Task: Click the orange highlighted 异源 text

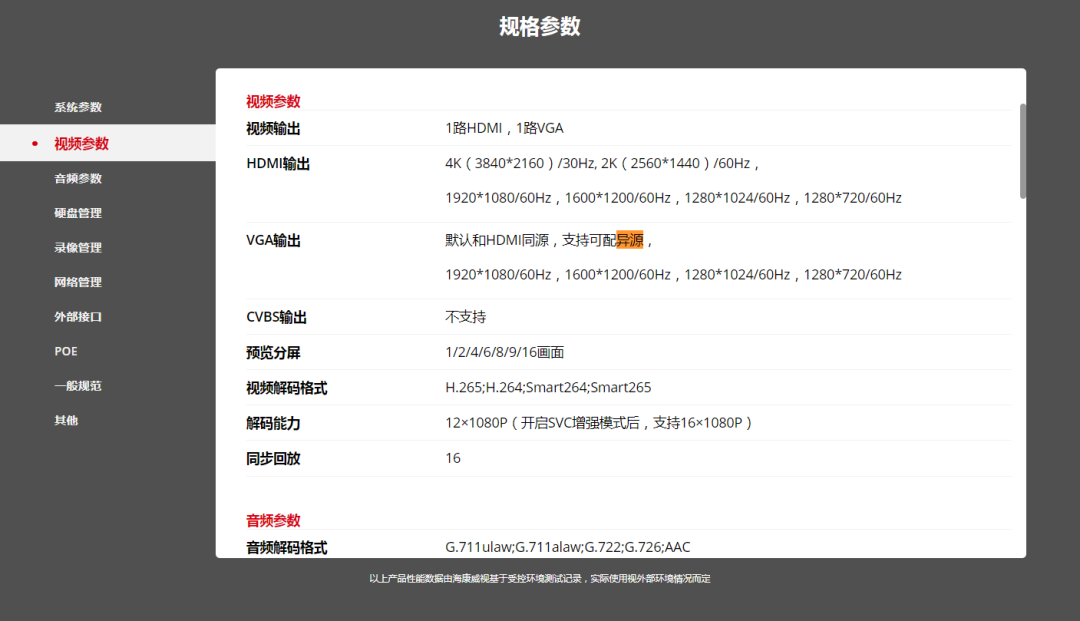Action: [629, 240]
